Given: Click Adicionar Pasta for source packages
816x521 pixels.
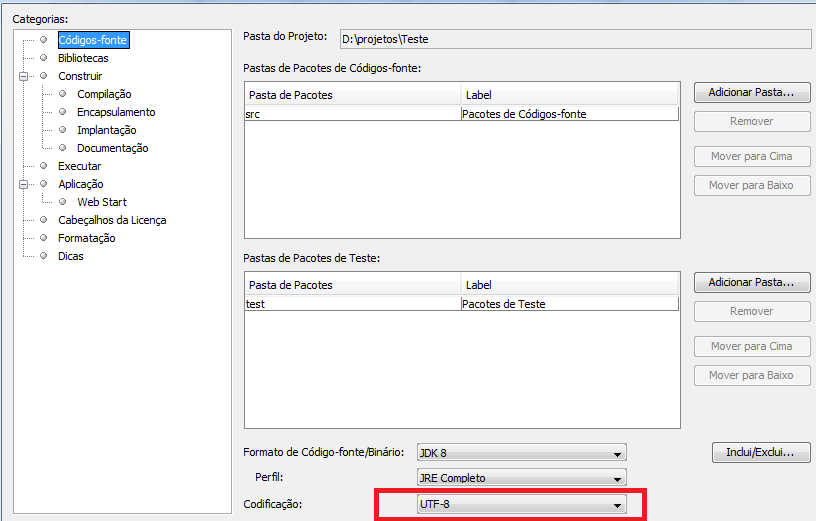Looking at the screenshot, I should click(x=752, y=92).
